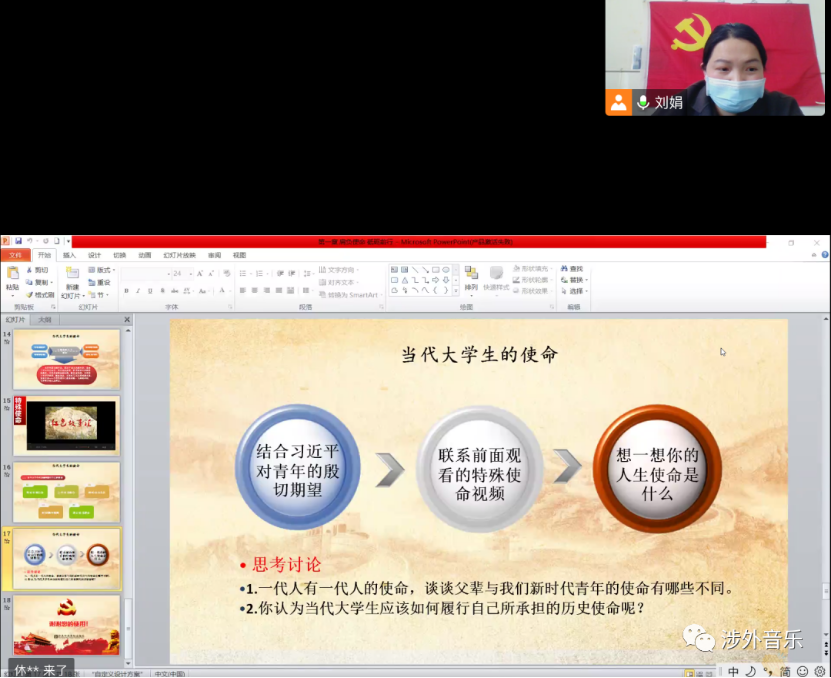
Task: Expand the Replace (替换) dropdown arrow
Action: click(588, 280)
